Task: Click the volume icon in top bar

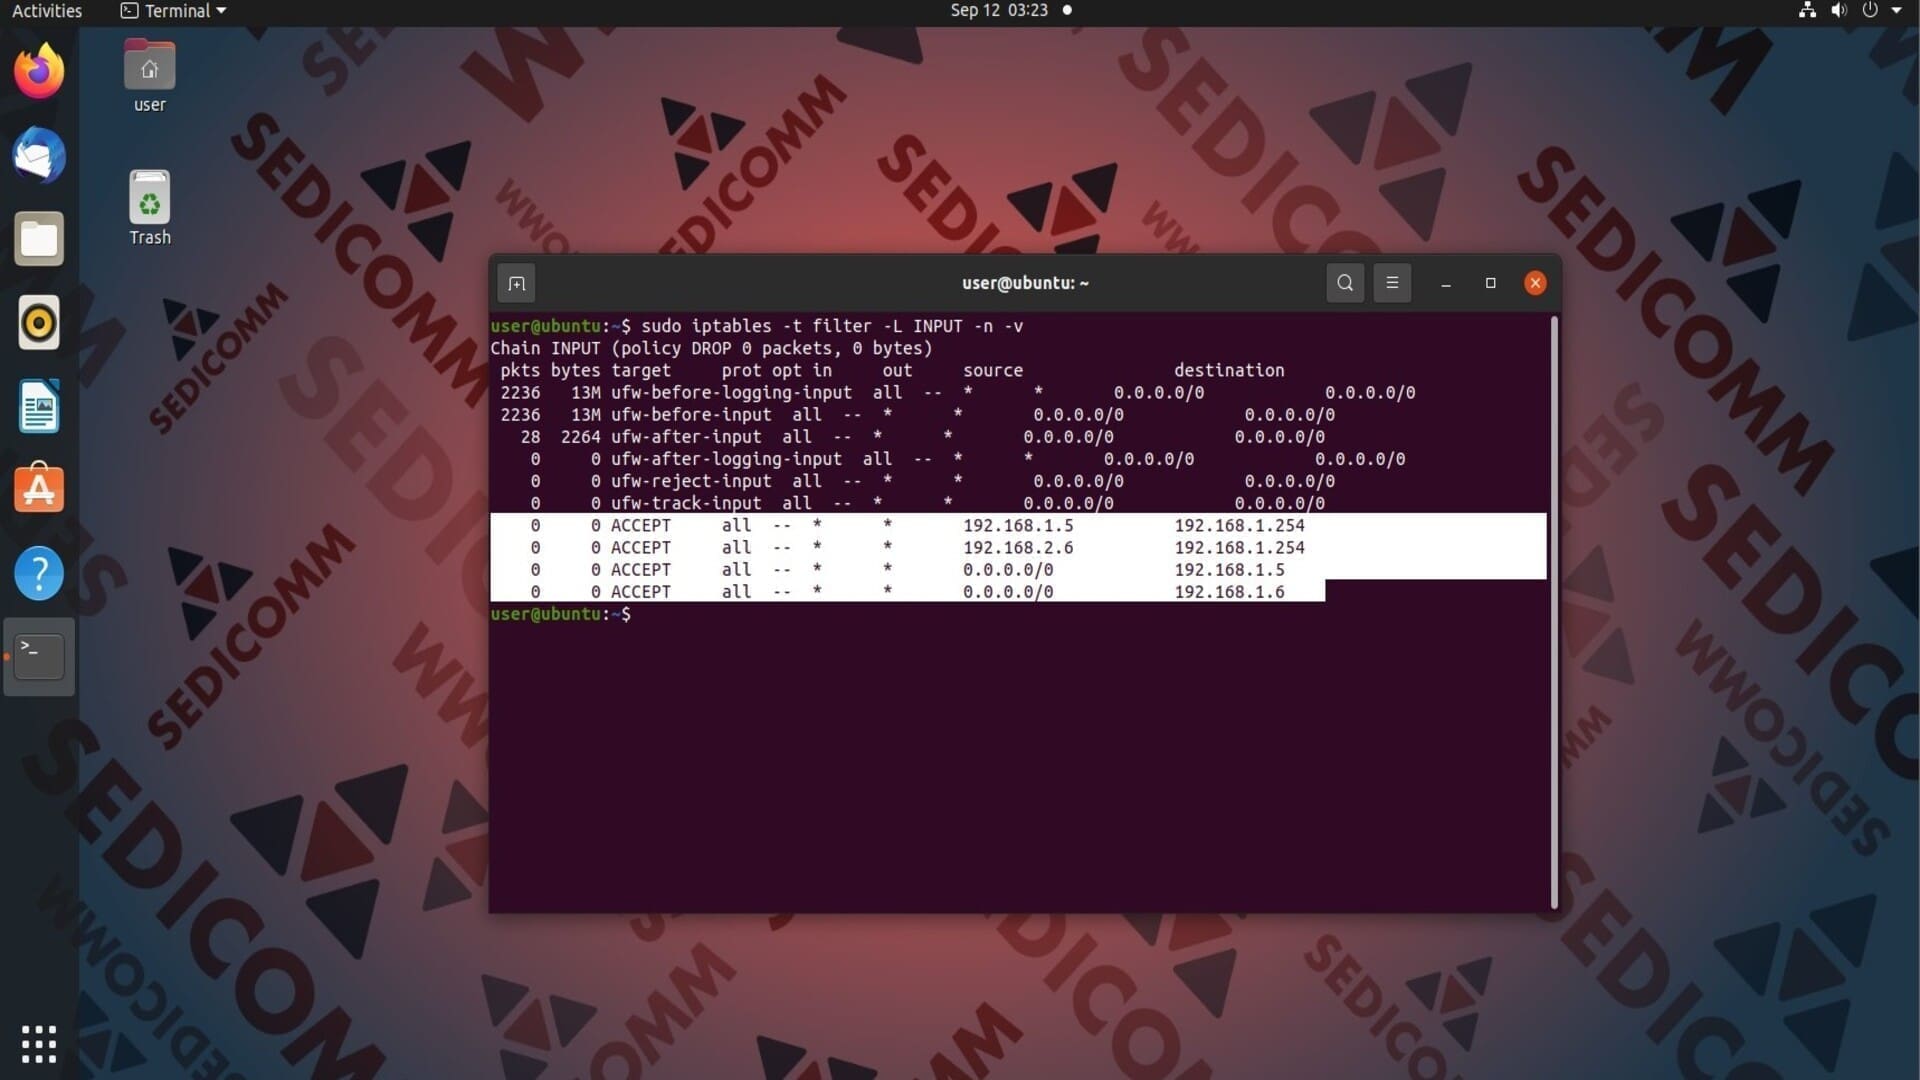Action: [x=1839, y=11]
